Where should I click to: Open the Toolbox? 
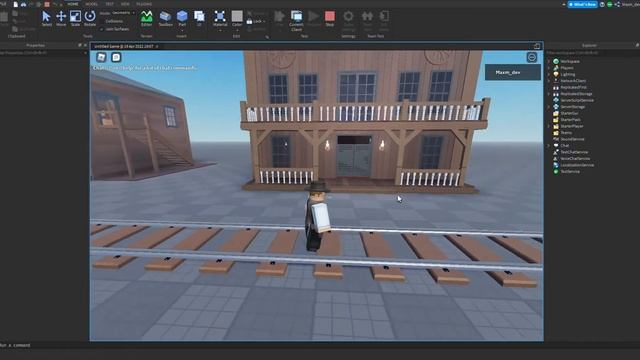click(165, 18)
